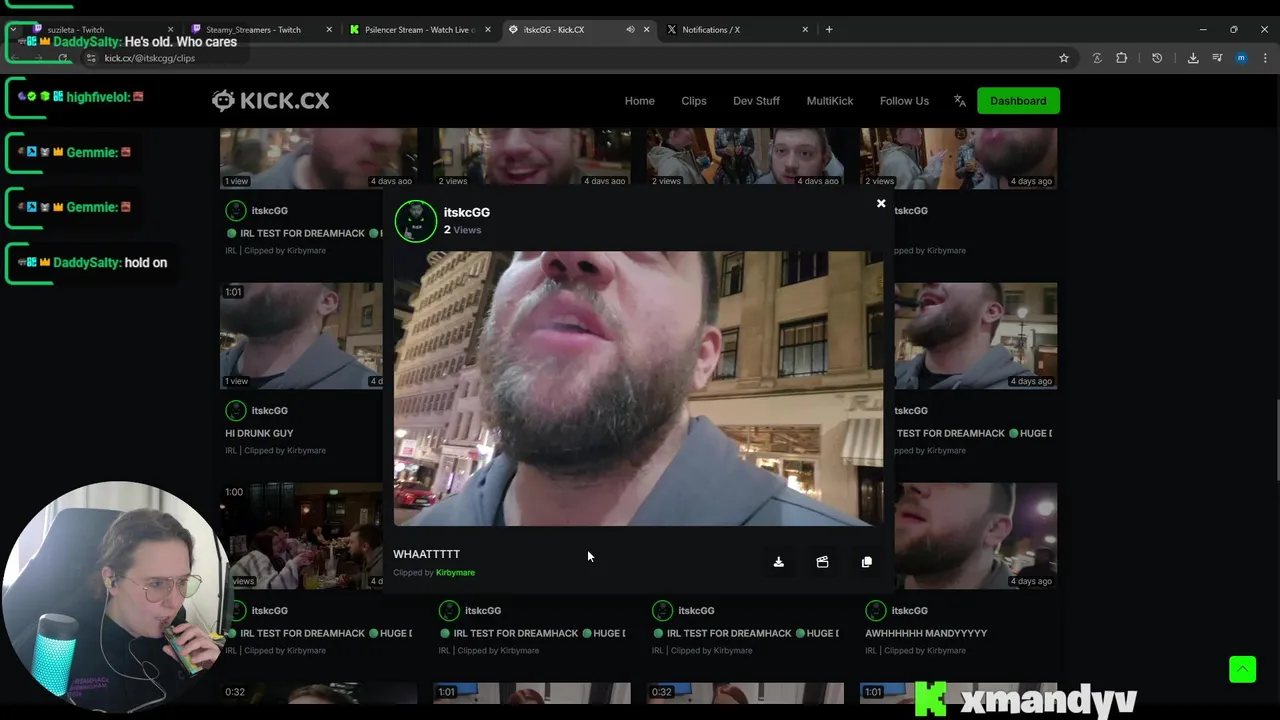Open the 1:00 clip thumbnail
1280x720 pixels.
coord(301,536)
